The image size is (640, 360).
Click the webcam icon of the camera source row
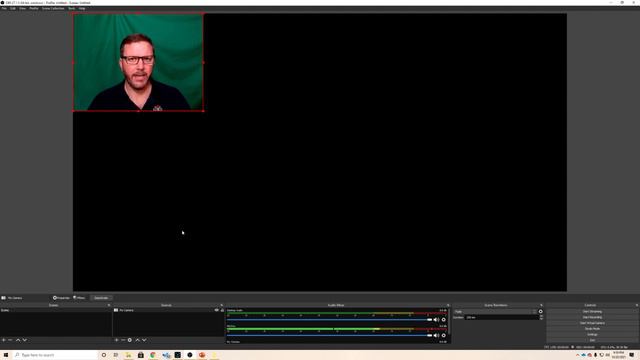pyautogui.click(x=116, y=310)
